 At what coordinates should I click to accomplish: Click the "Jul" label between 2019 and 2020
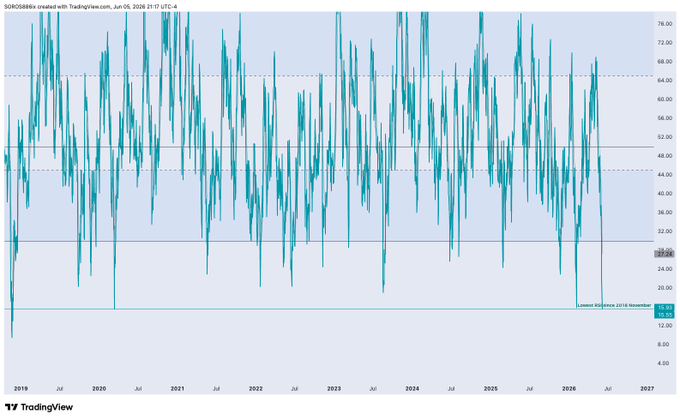pos(60,389)
